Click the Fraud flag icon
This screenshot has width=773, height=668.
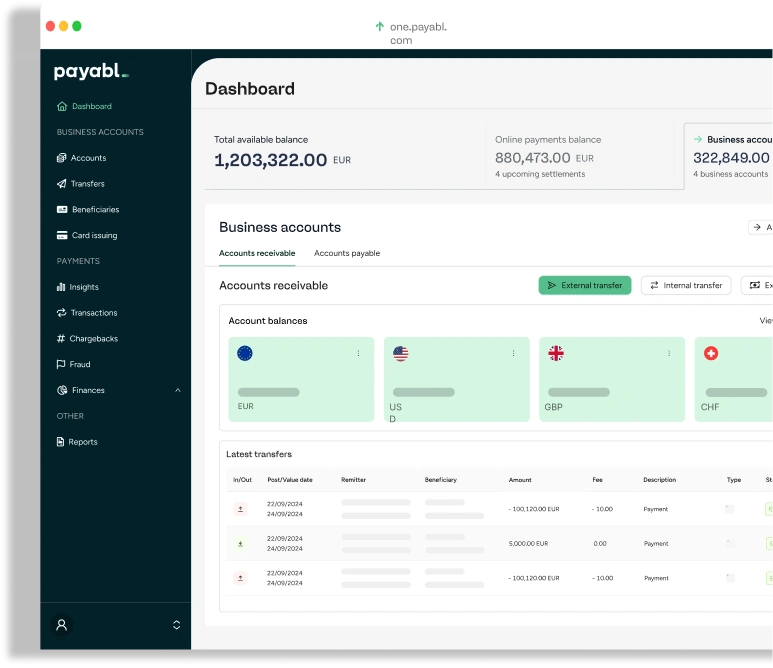point(62,365)
